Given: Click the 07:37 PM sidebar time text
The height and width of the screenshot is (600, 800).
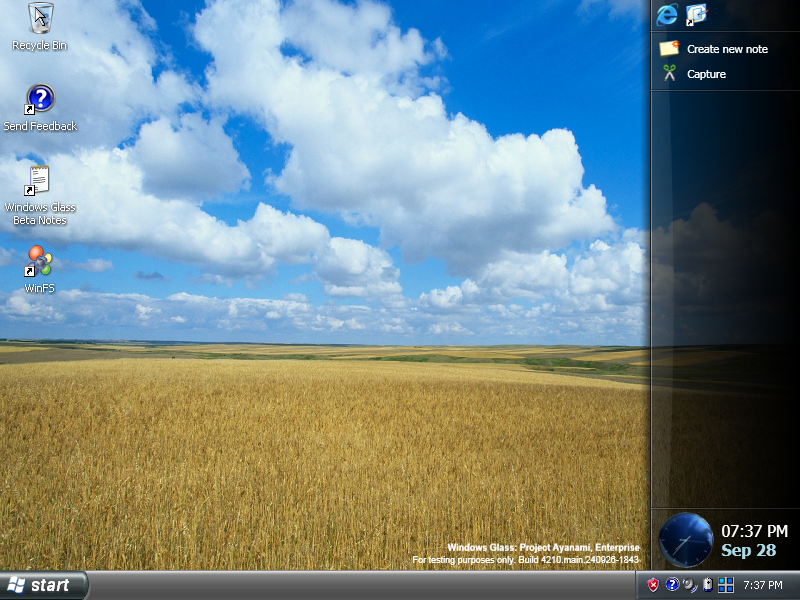Looking at the screenshot, I should click(754, 531).
